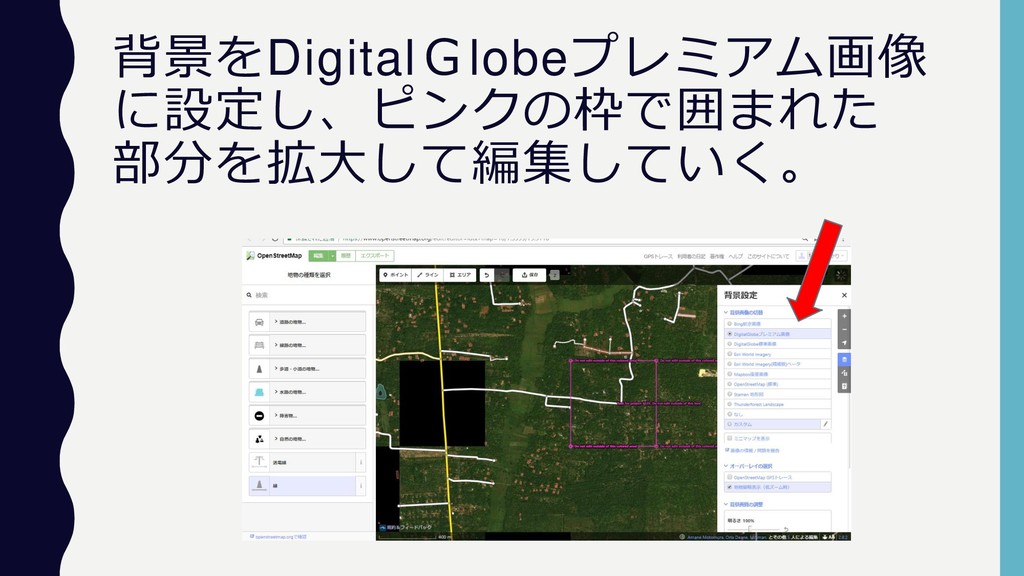Screen dimensions: 1024x576
Task: Open the エクスポート tab
Action: click(x=375, y=256)
